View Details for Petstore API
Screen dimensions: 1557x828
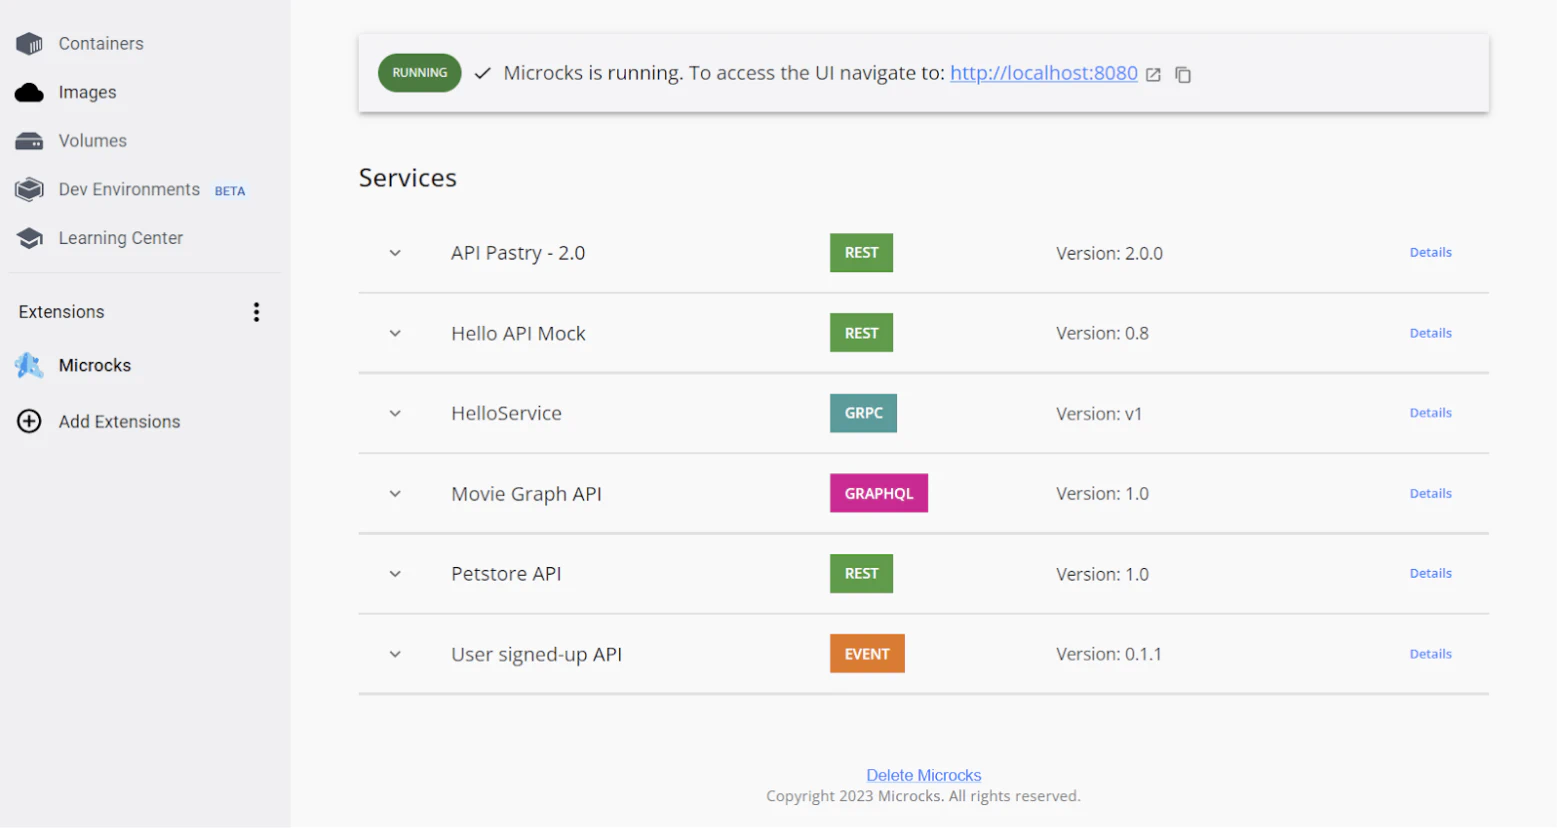1430,574
